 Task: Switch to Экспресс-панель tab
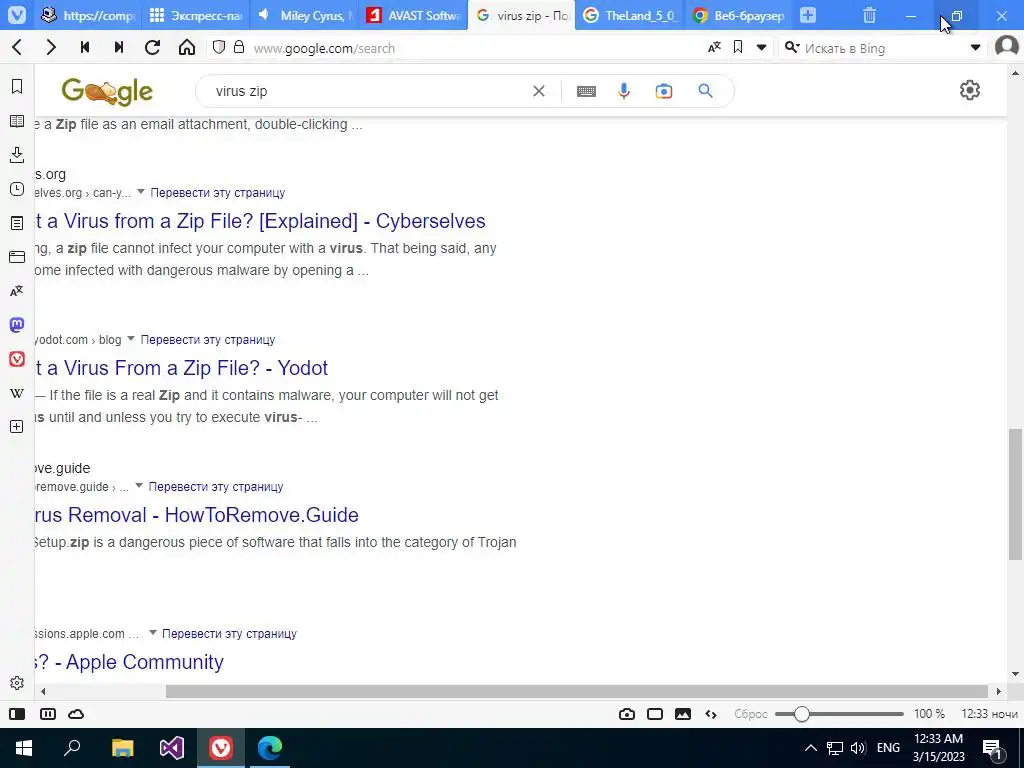pyautogui.click(x=196, y=15)
